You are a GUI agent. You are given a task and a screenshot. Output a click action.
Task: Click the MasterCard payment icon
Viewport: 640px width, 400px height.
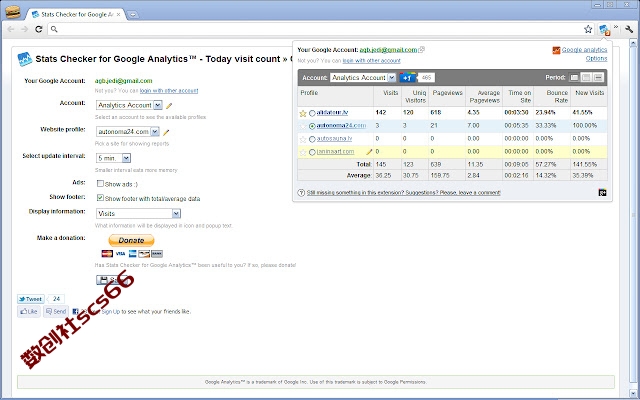[x=107, y=254]
